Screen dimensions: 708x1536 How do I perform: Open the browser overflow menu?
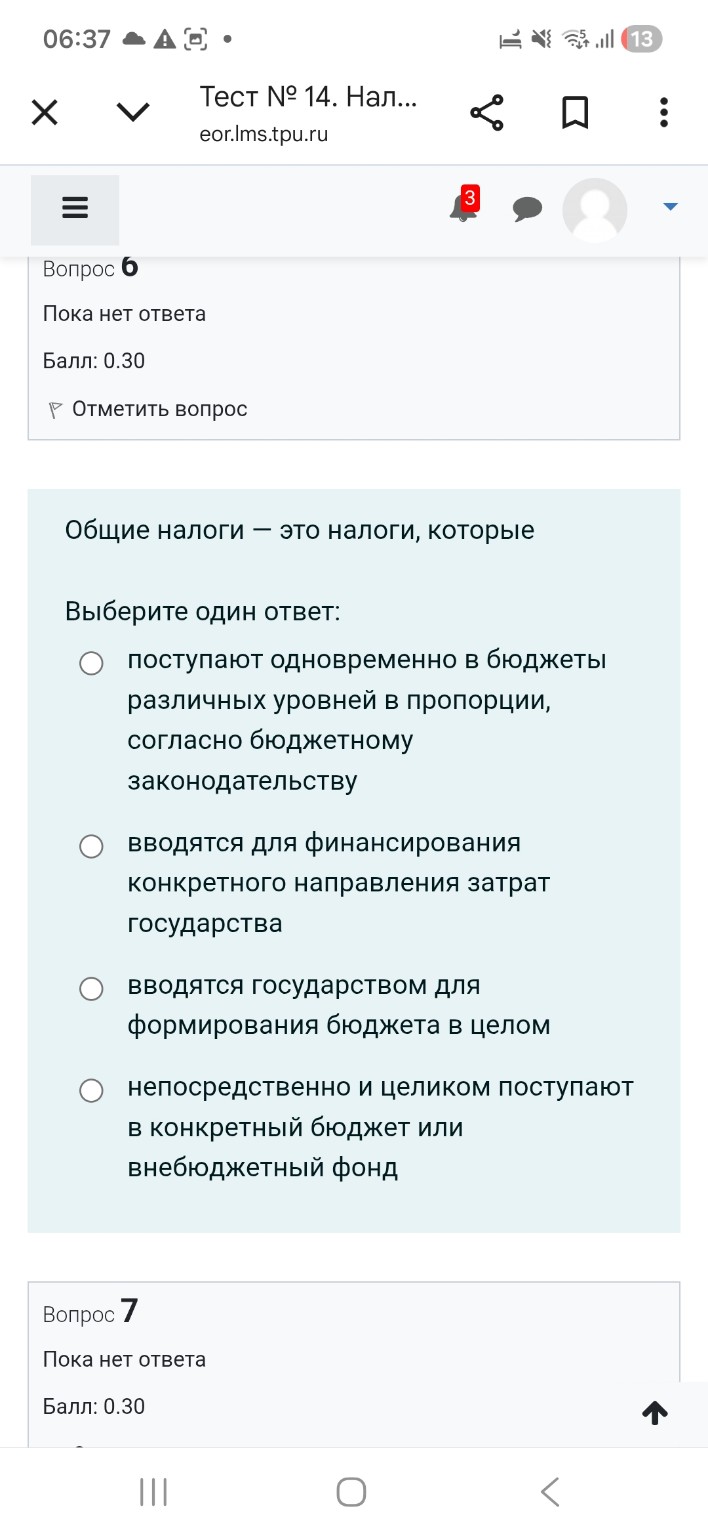tap(663, 112)
